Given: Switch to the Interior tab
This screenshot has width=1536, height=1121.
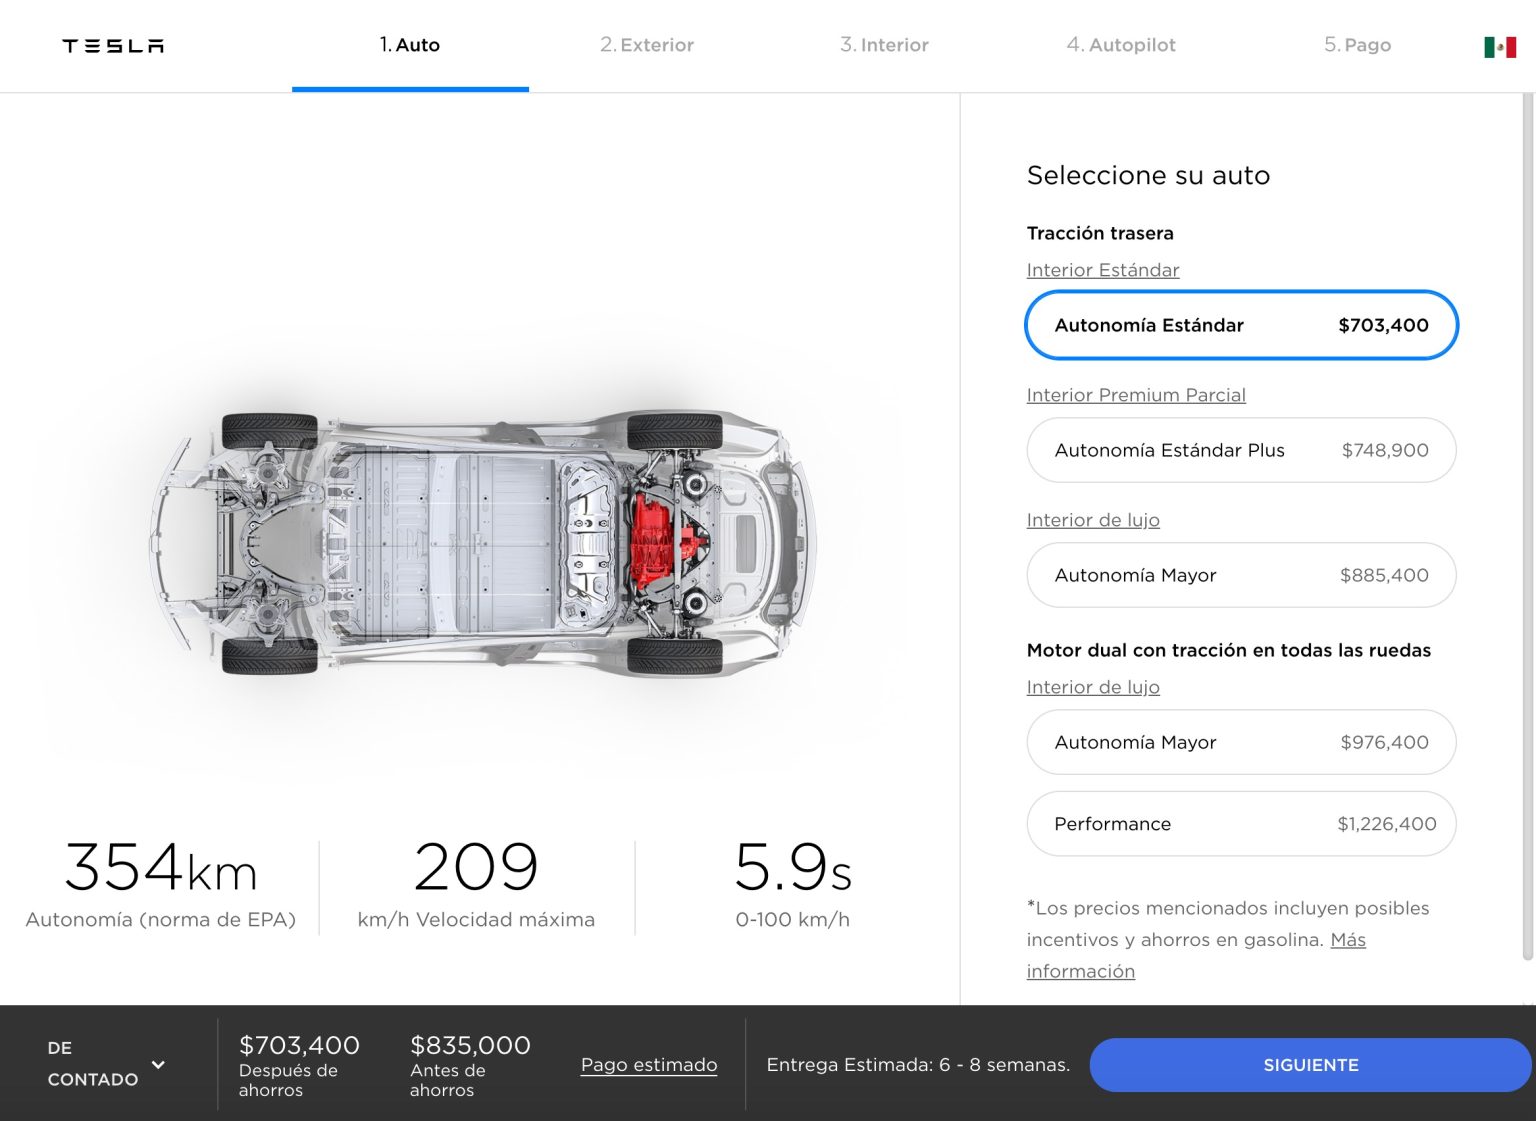Looking at the screenshot, I should (884, 45).
